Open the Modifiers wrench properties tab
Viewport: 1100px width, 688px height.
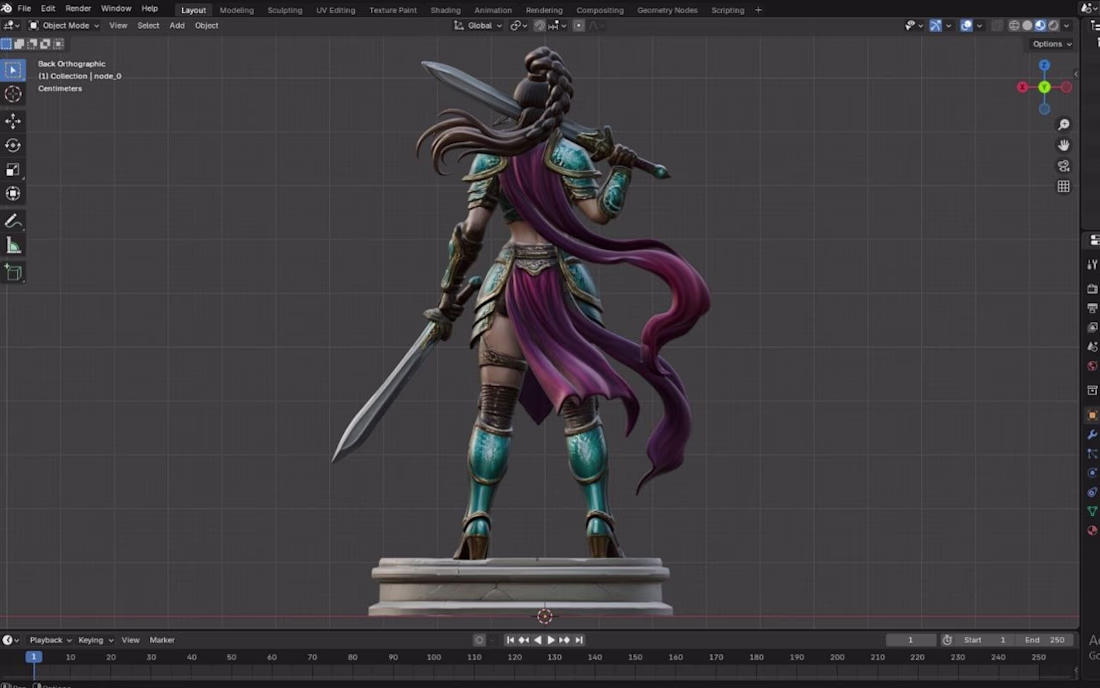point(1092,435)
